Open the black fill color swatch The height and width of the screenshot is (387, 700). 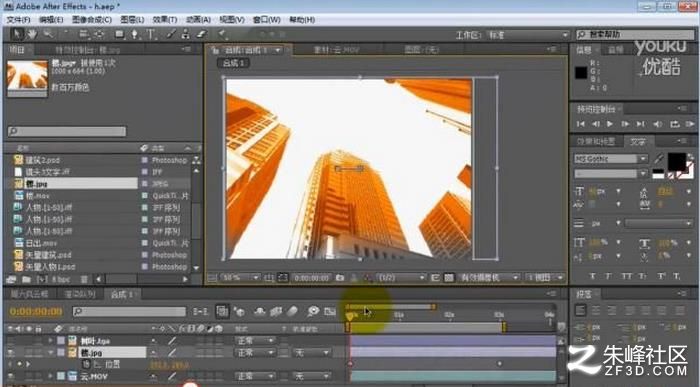coord(676,162)
